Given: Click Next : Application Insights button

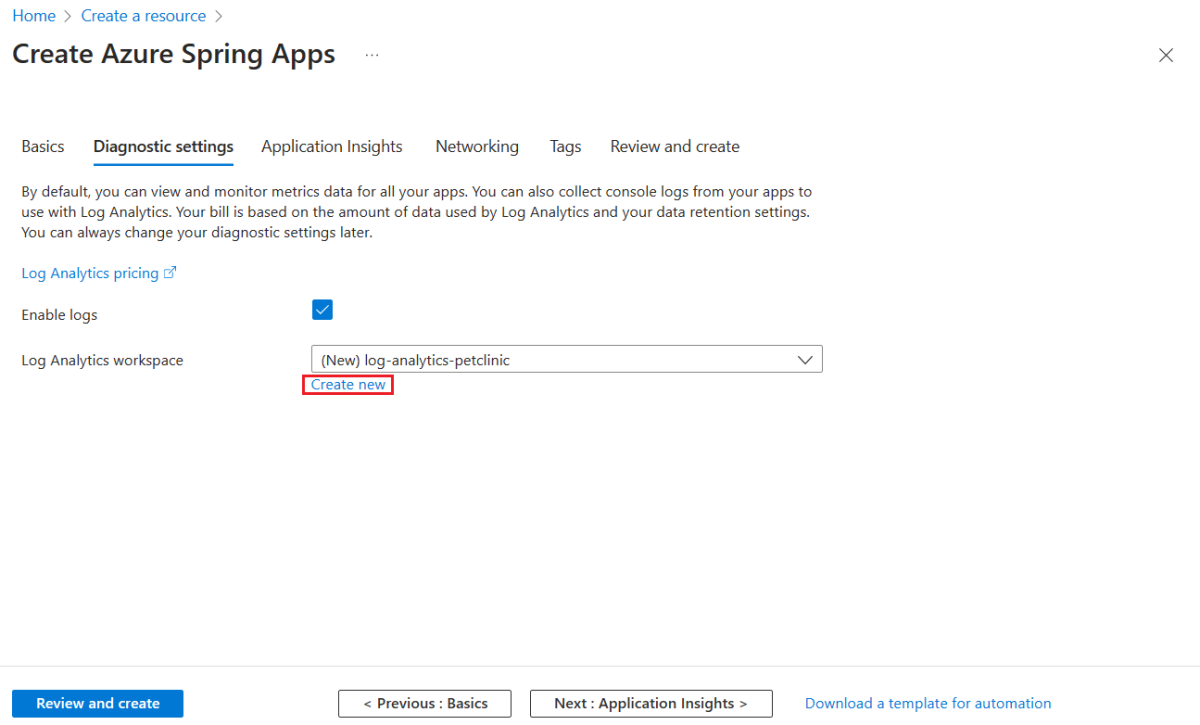Looking at the screenshot, I should point(651,703).
